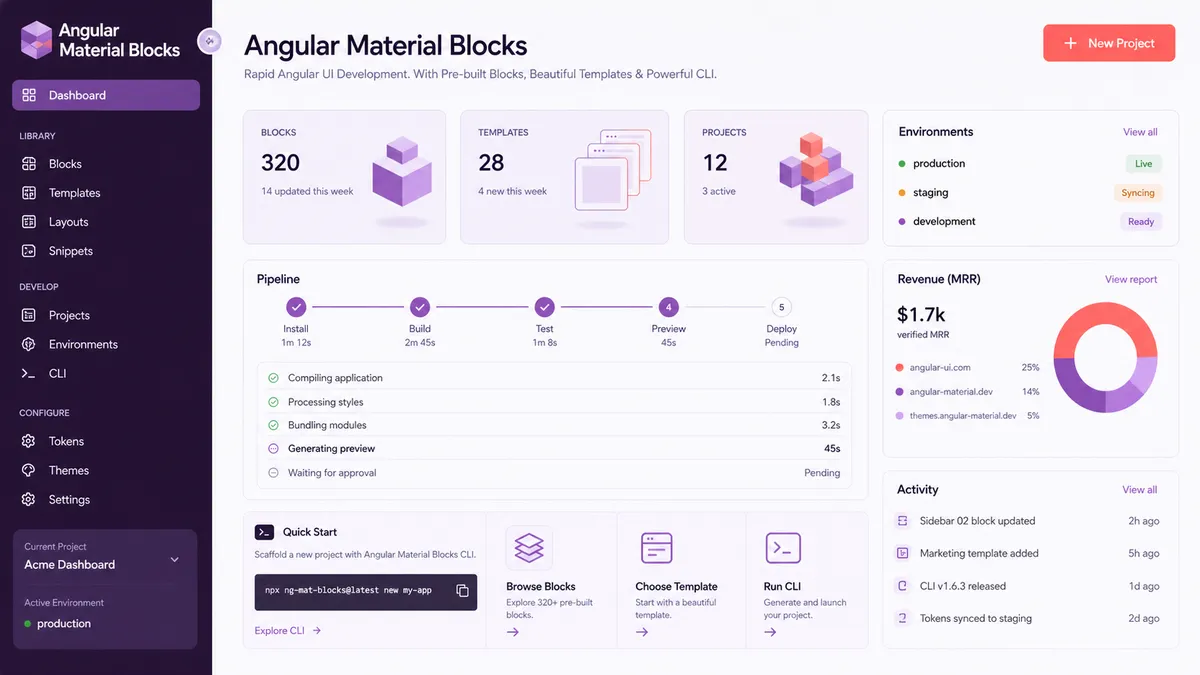1200x675 pixels.
Task: Click the Compiling application check circle
Action: tap(273, 378)
